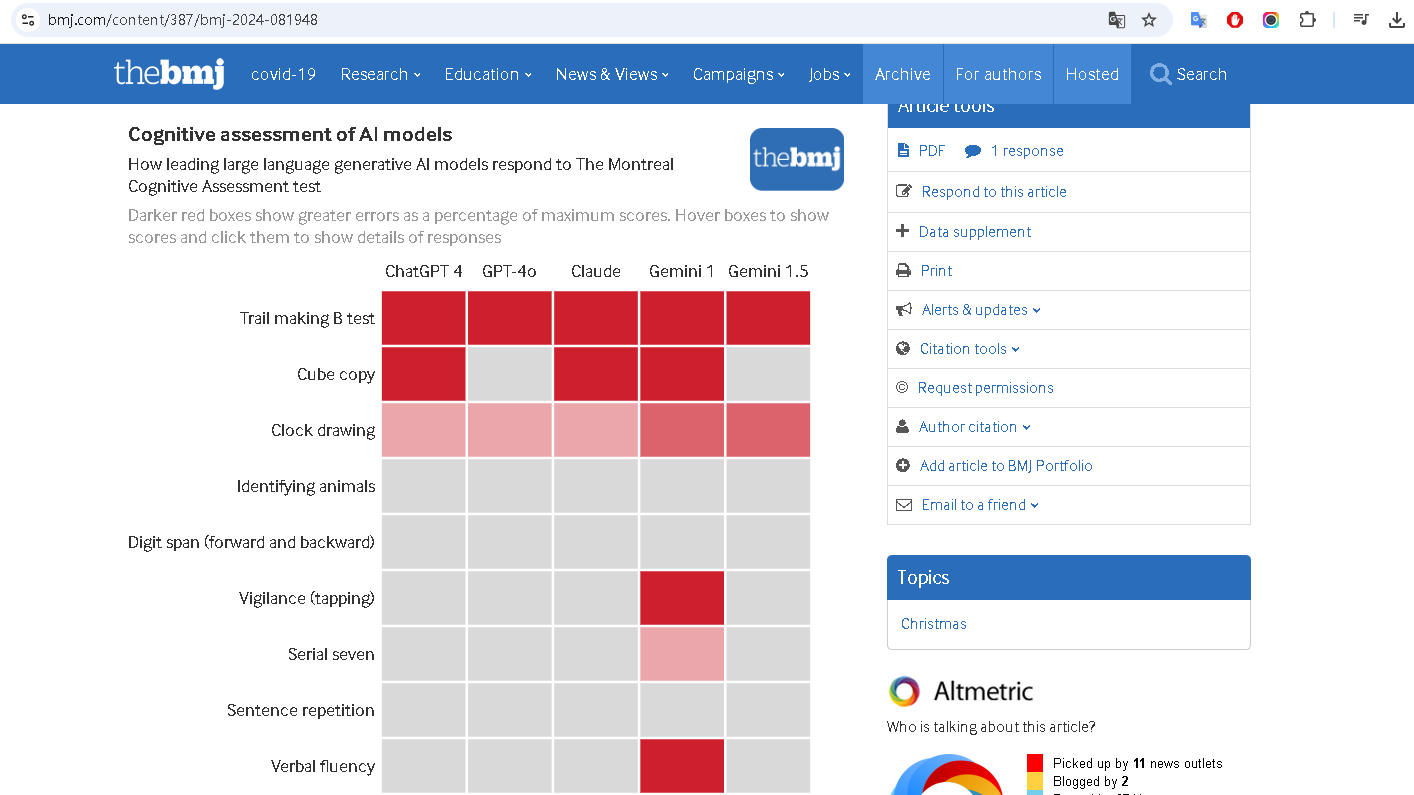Image resolution: width=1414 pixels, height=795 pixels.
Task: Bookmark this page with the star icon
Action: pyautogui.click(x=1149, y=20)
